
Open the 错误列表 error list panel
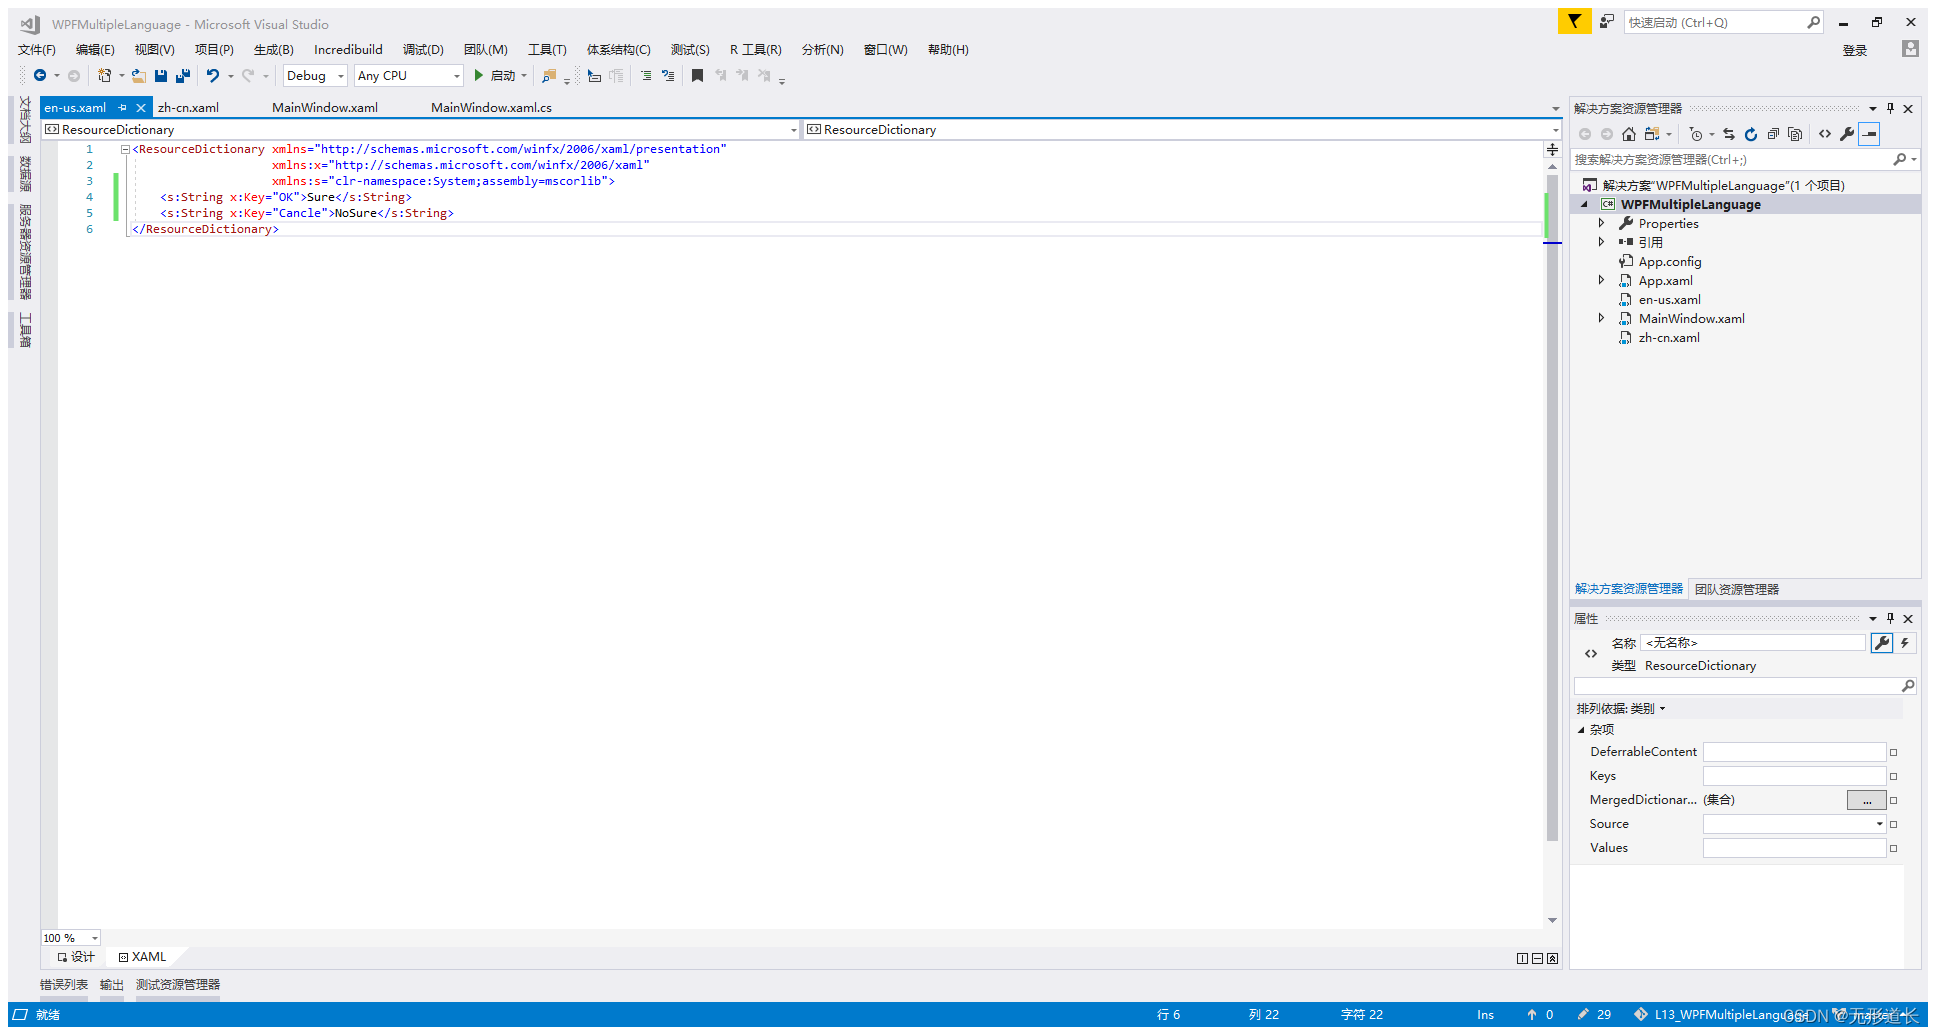click(x=64, y=985)
